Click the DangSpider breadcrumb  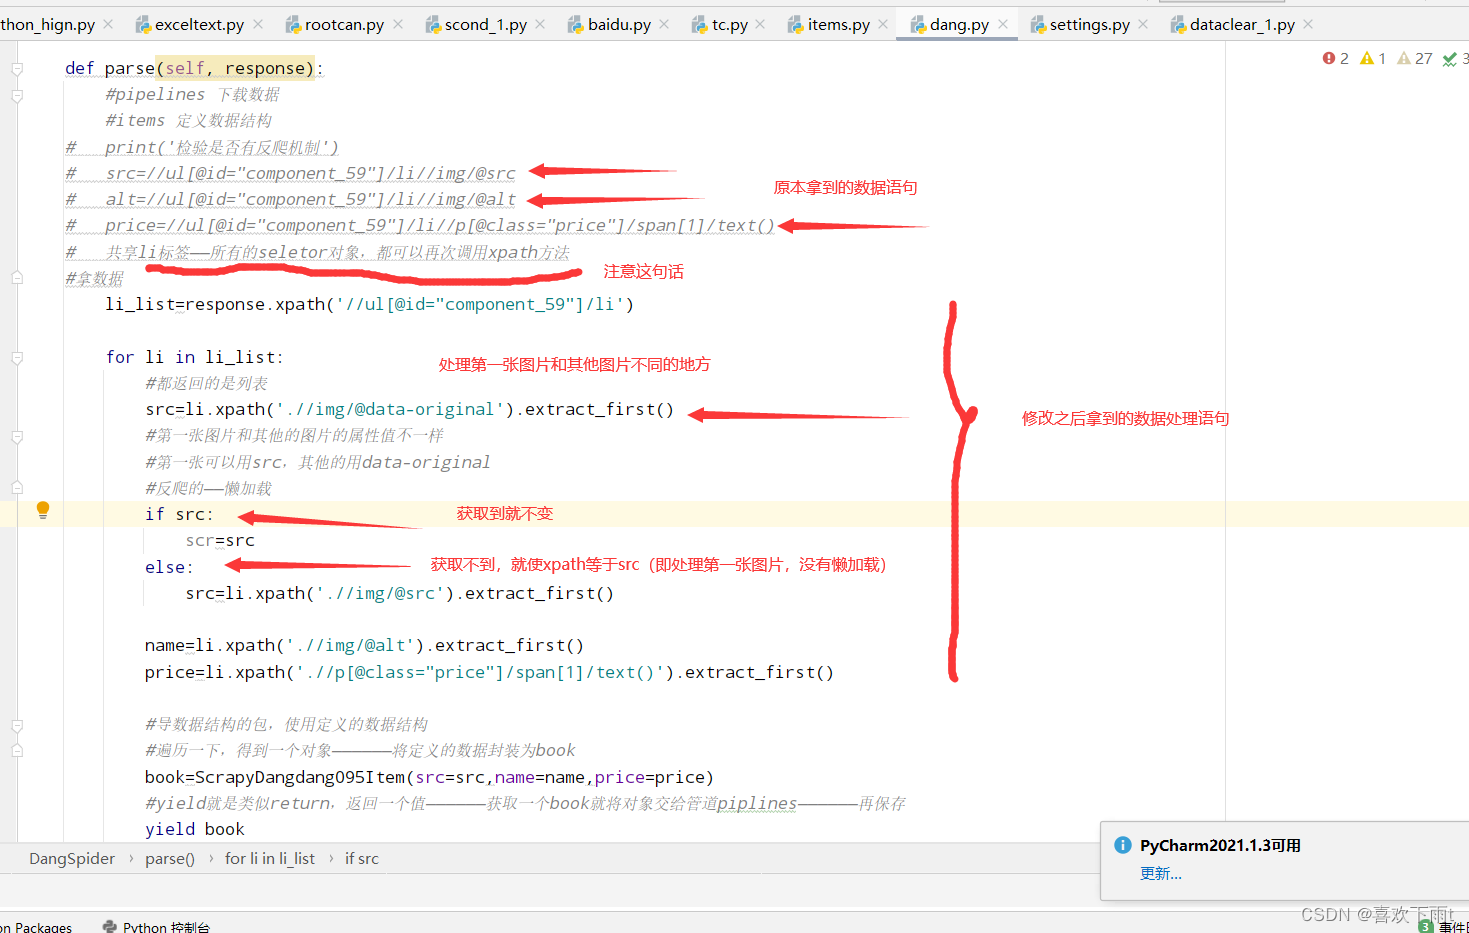tap(72, 858)
